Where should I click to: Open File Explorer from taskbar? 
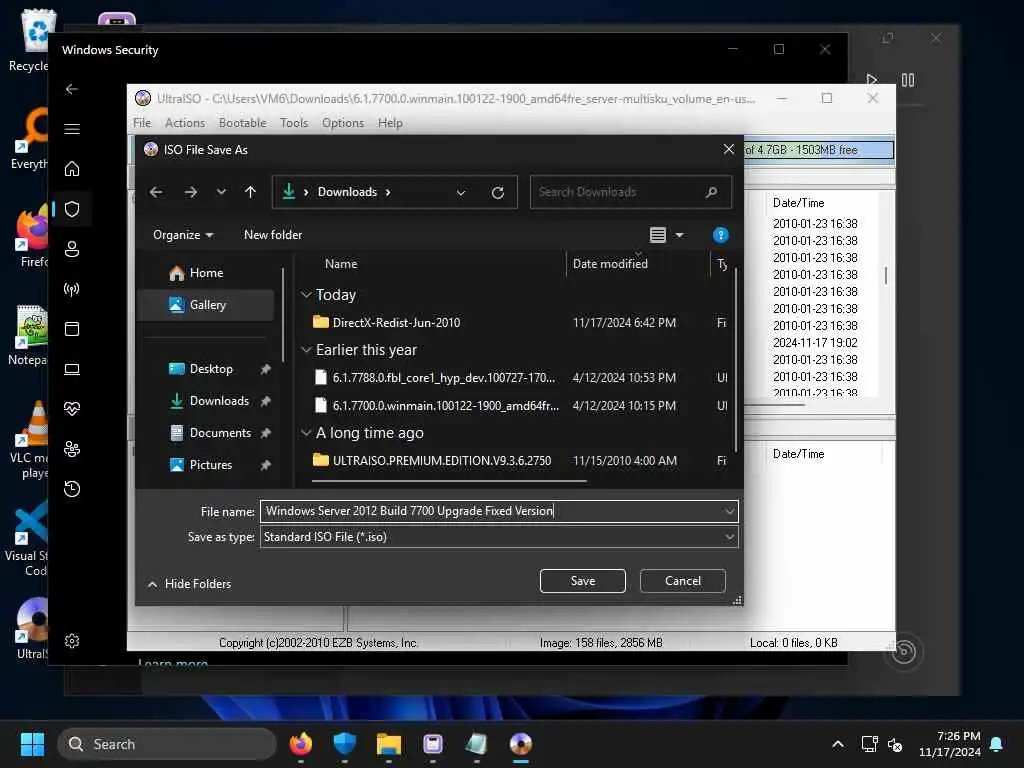coord(389,744)
